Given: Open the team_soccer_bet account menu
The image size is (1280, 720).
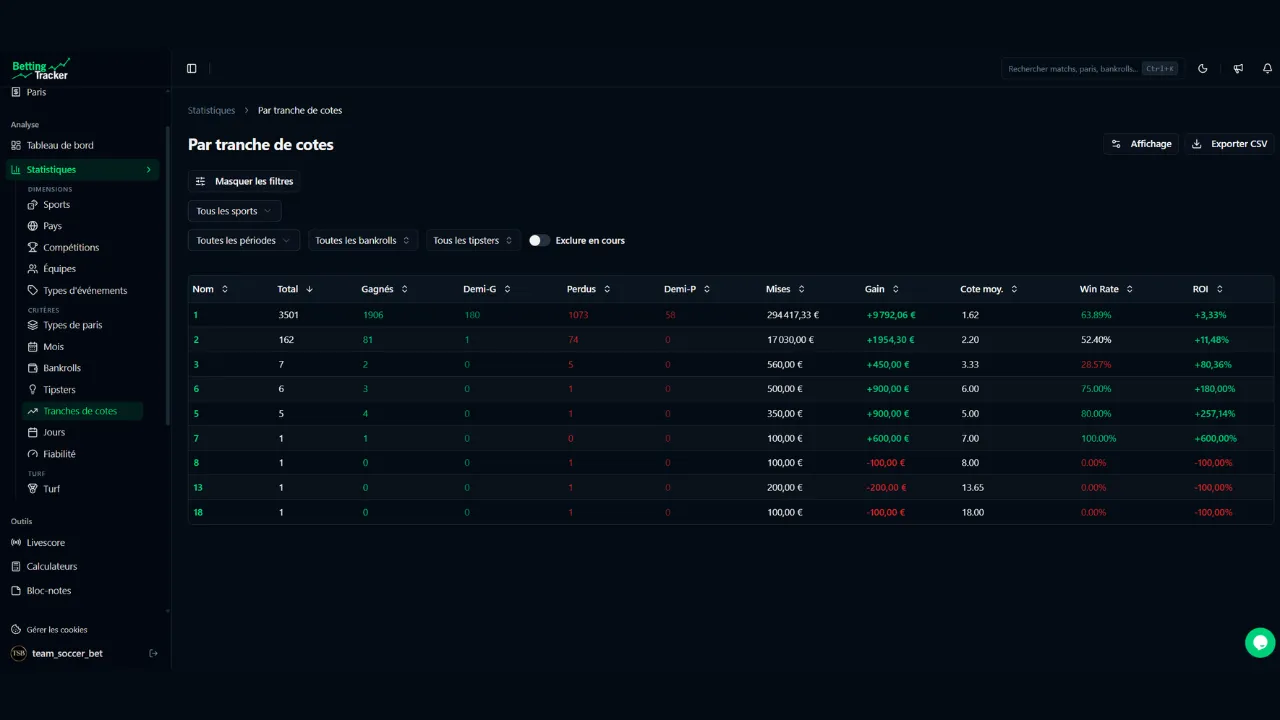Looking at the screenshot, I should point(67,653).
